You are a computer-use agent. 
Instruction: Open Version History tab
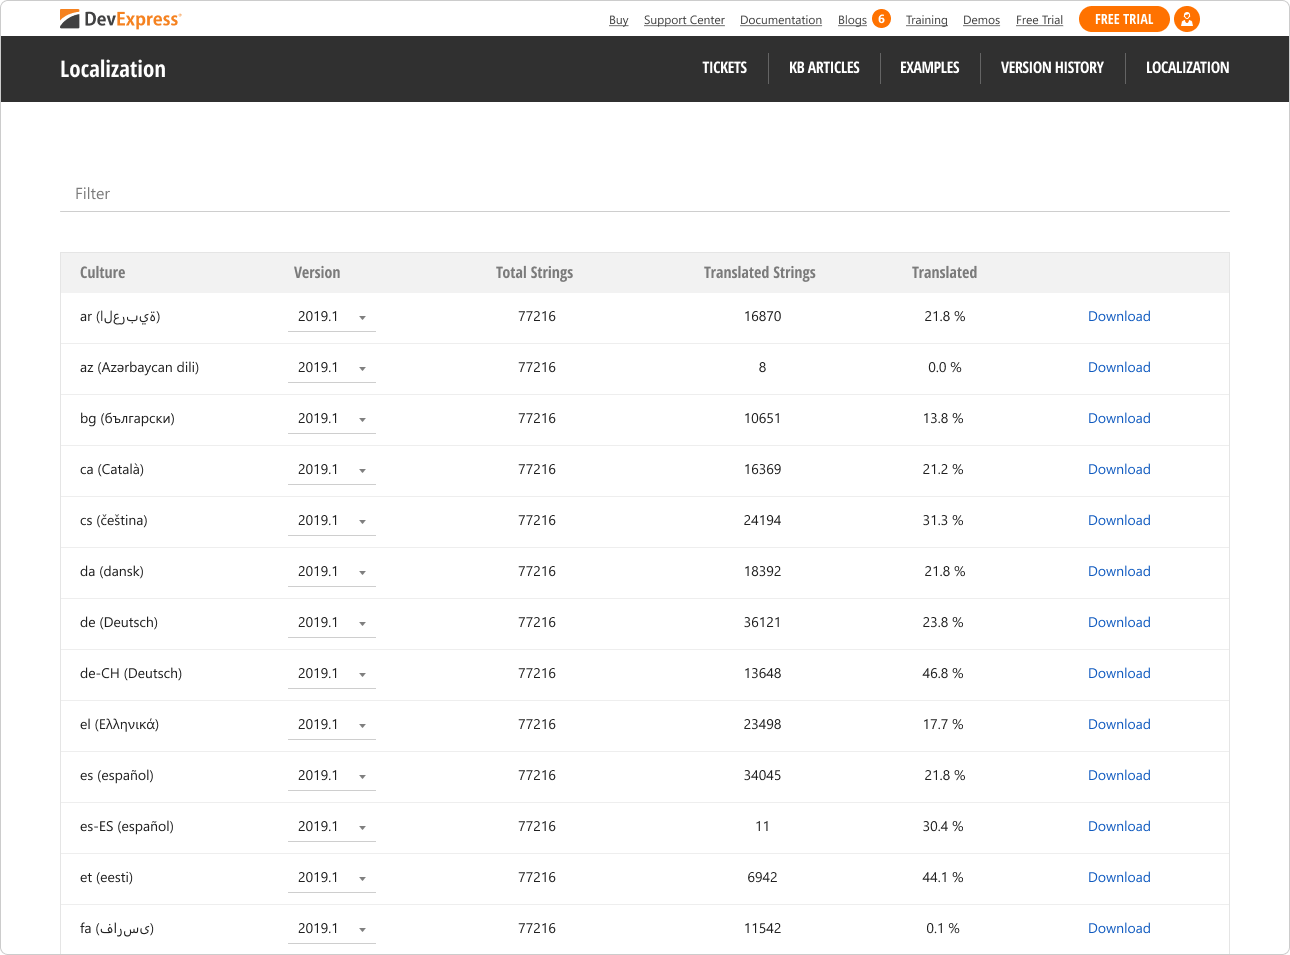click(1052, 68)
